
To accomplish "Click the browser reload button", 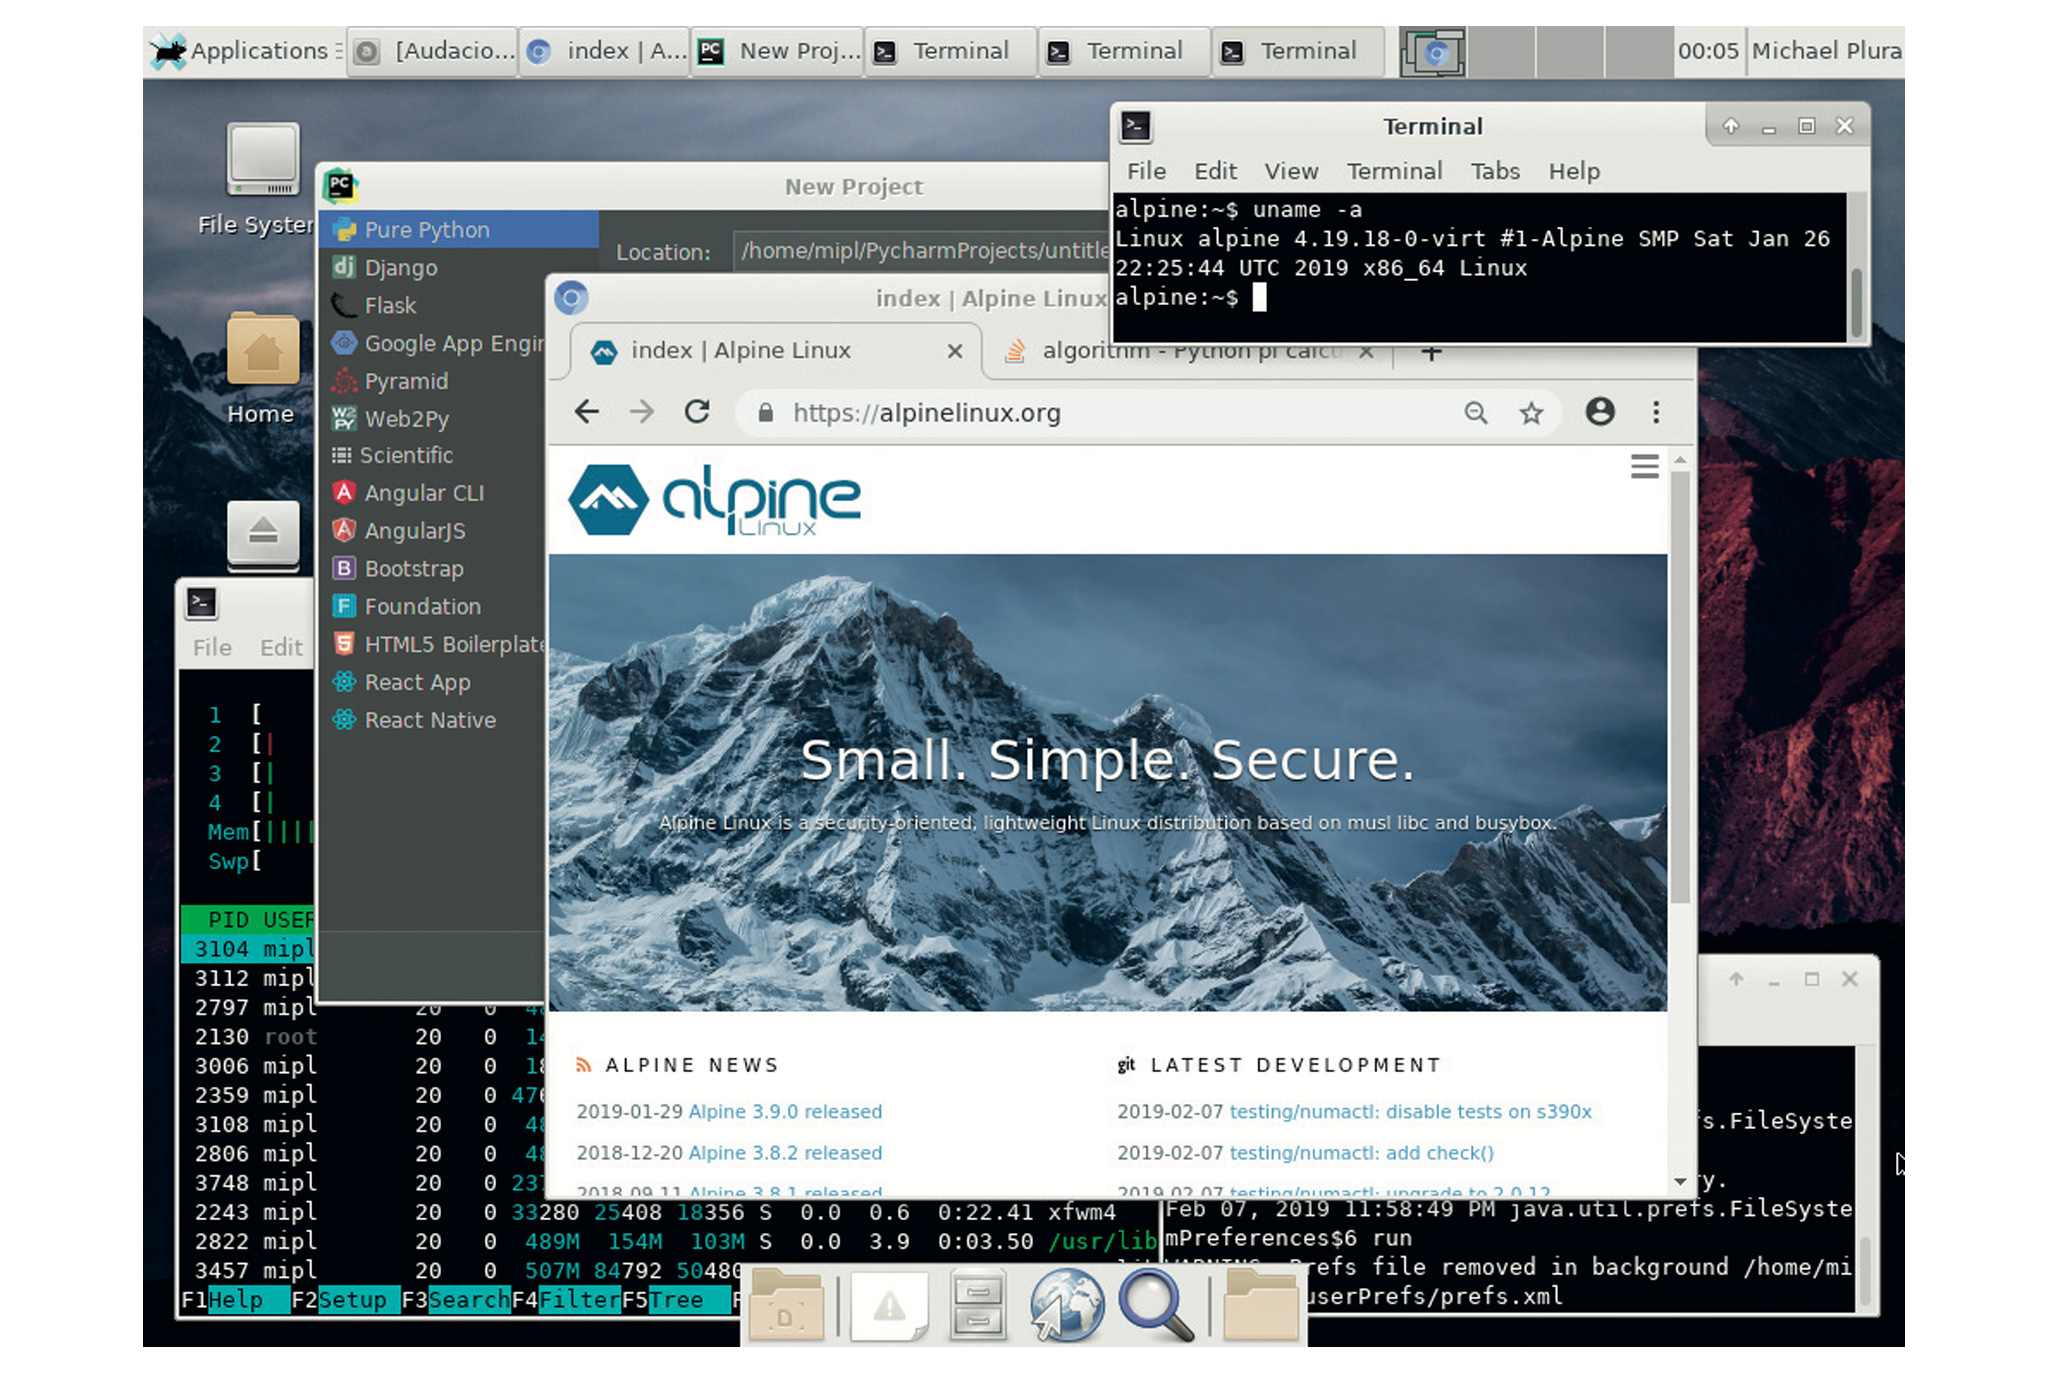I will (697, 412).
